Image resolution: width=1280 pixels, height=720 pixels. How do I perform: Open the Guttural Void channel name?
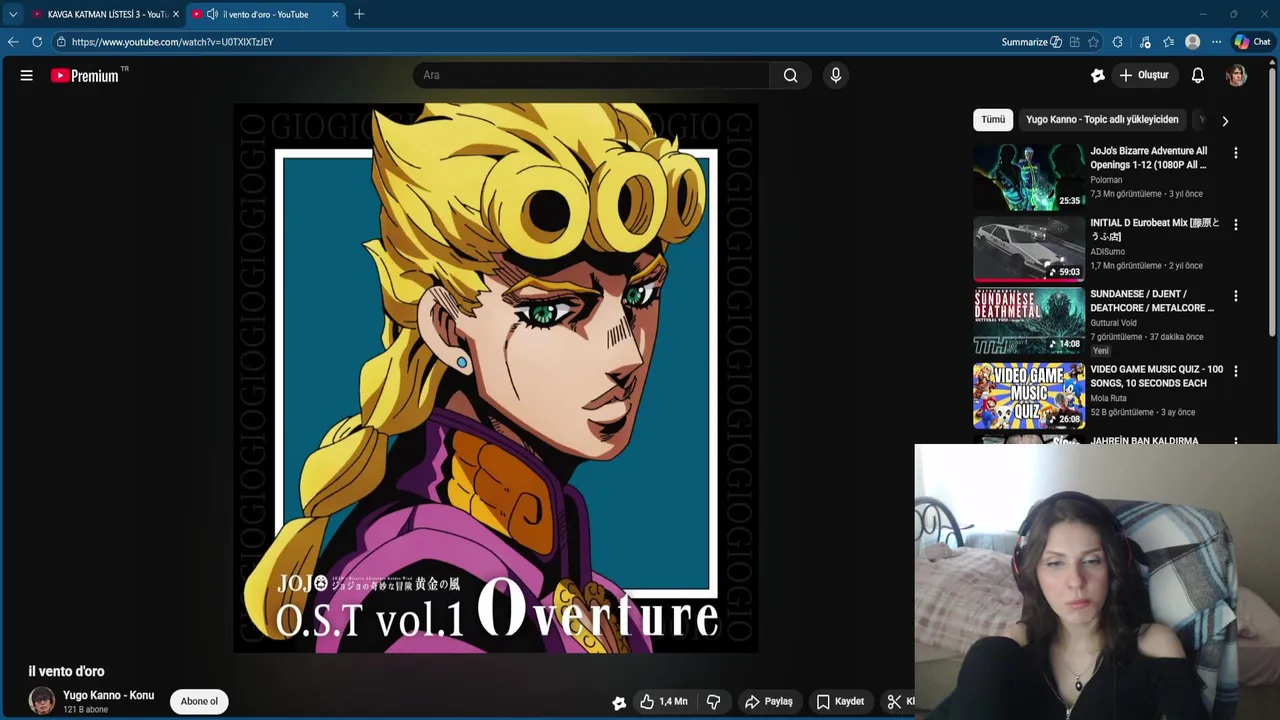click(x=1113, y=323)
